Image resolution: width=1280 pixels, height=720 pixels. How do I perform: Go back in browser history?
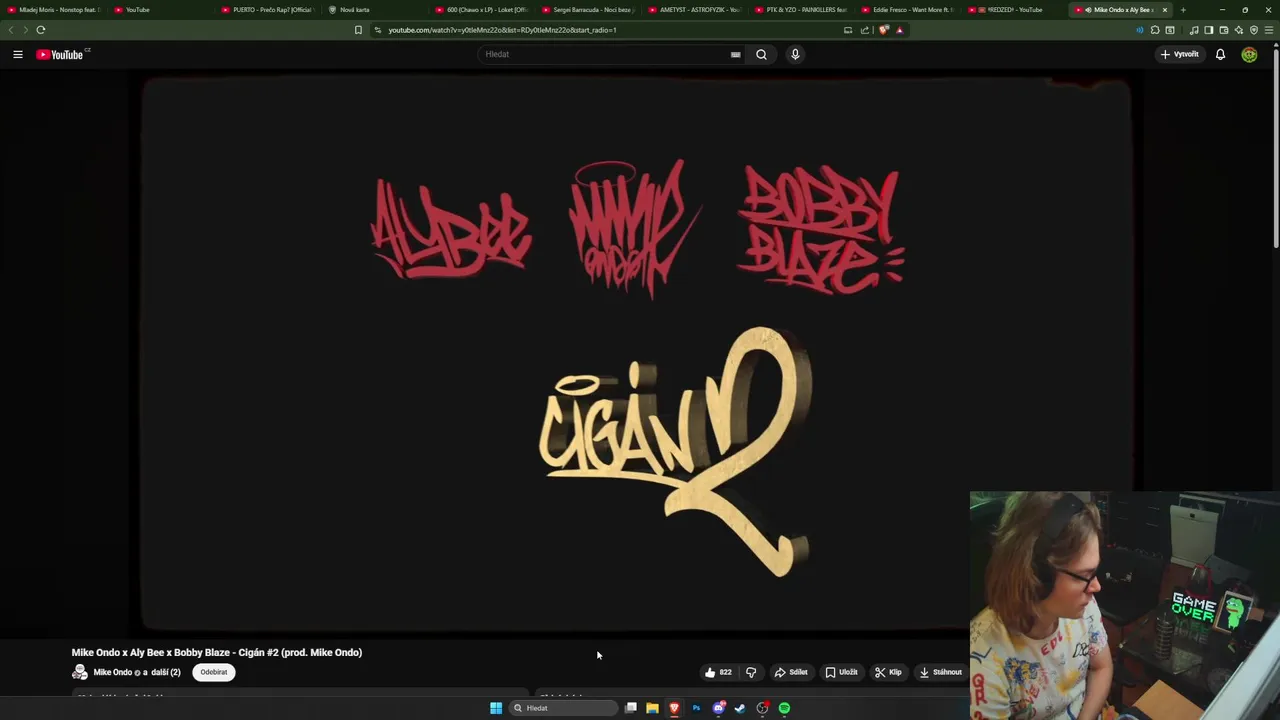(x=11, y=30)
